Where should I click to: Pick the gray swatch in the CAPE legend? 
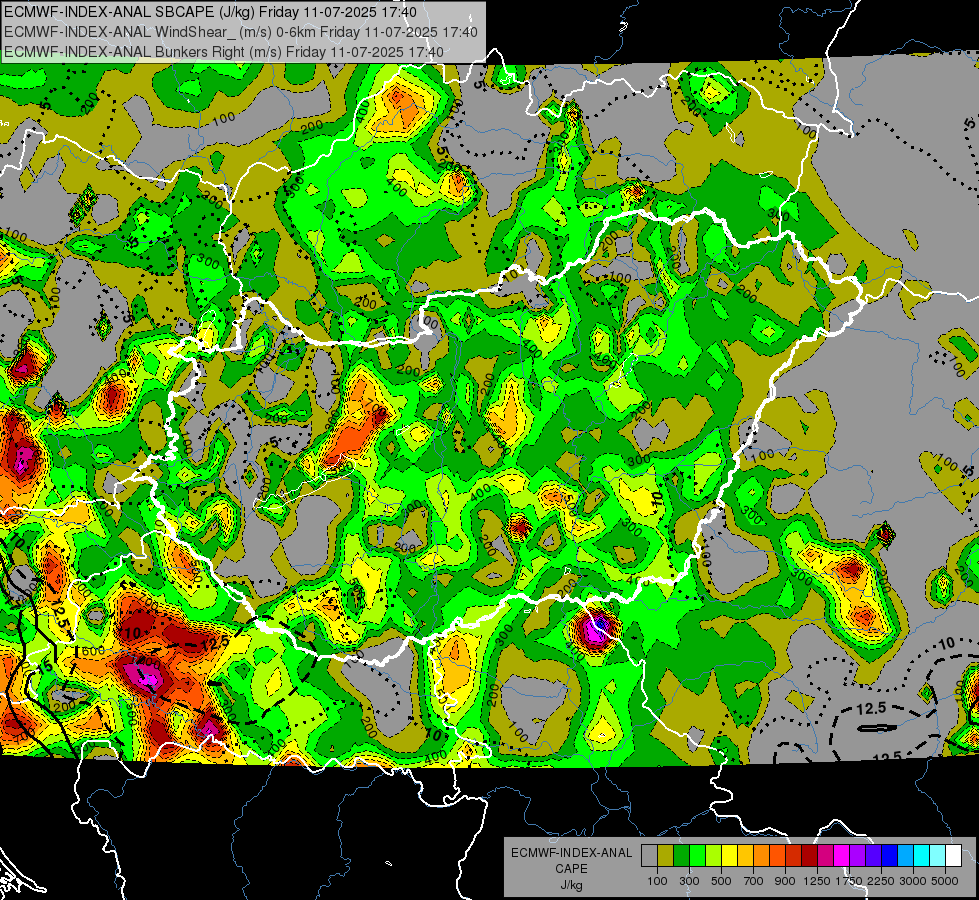coord(649,856)
